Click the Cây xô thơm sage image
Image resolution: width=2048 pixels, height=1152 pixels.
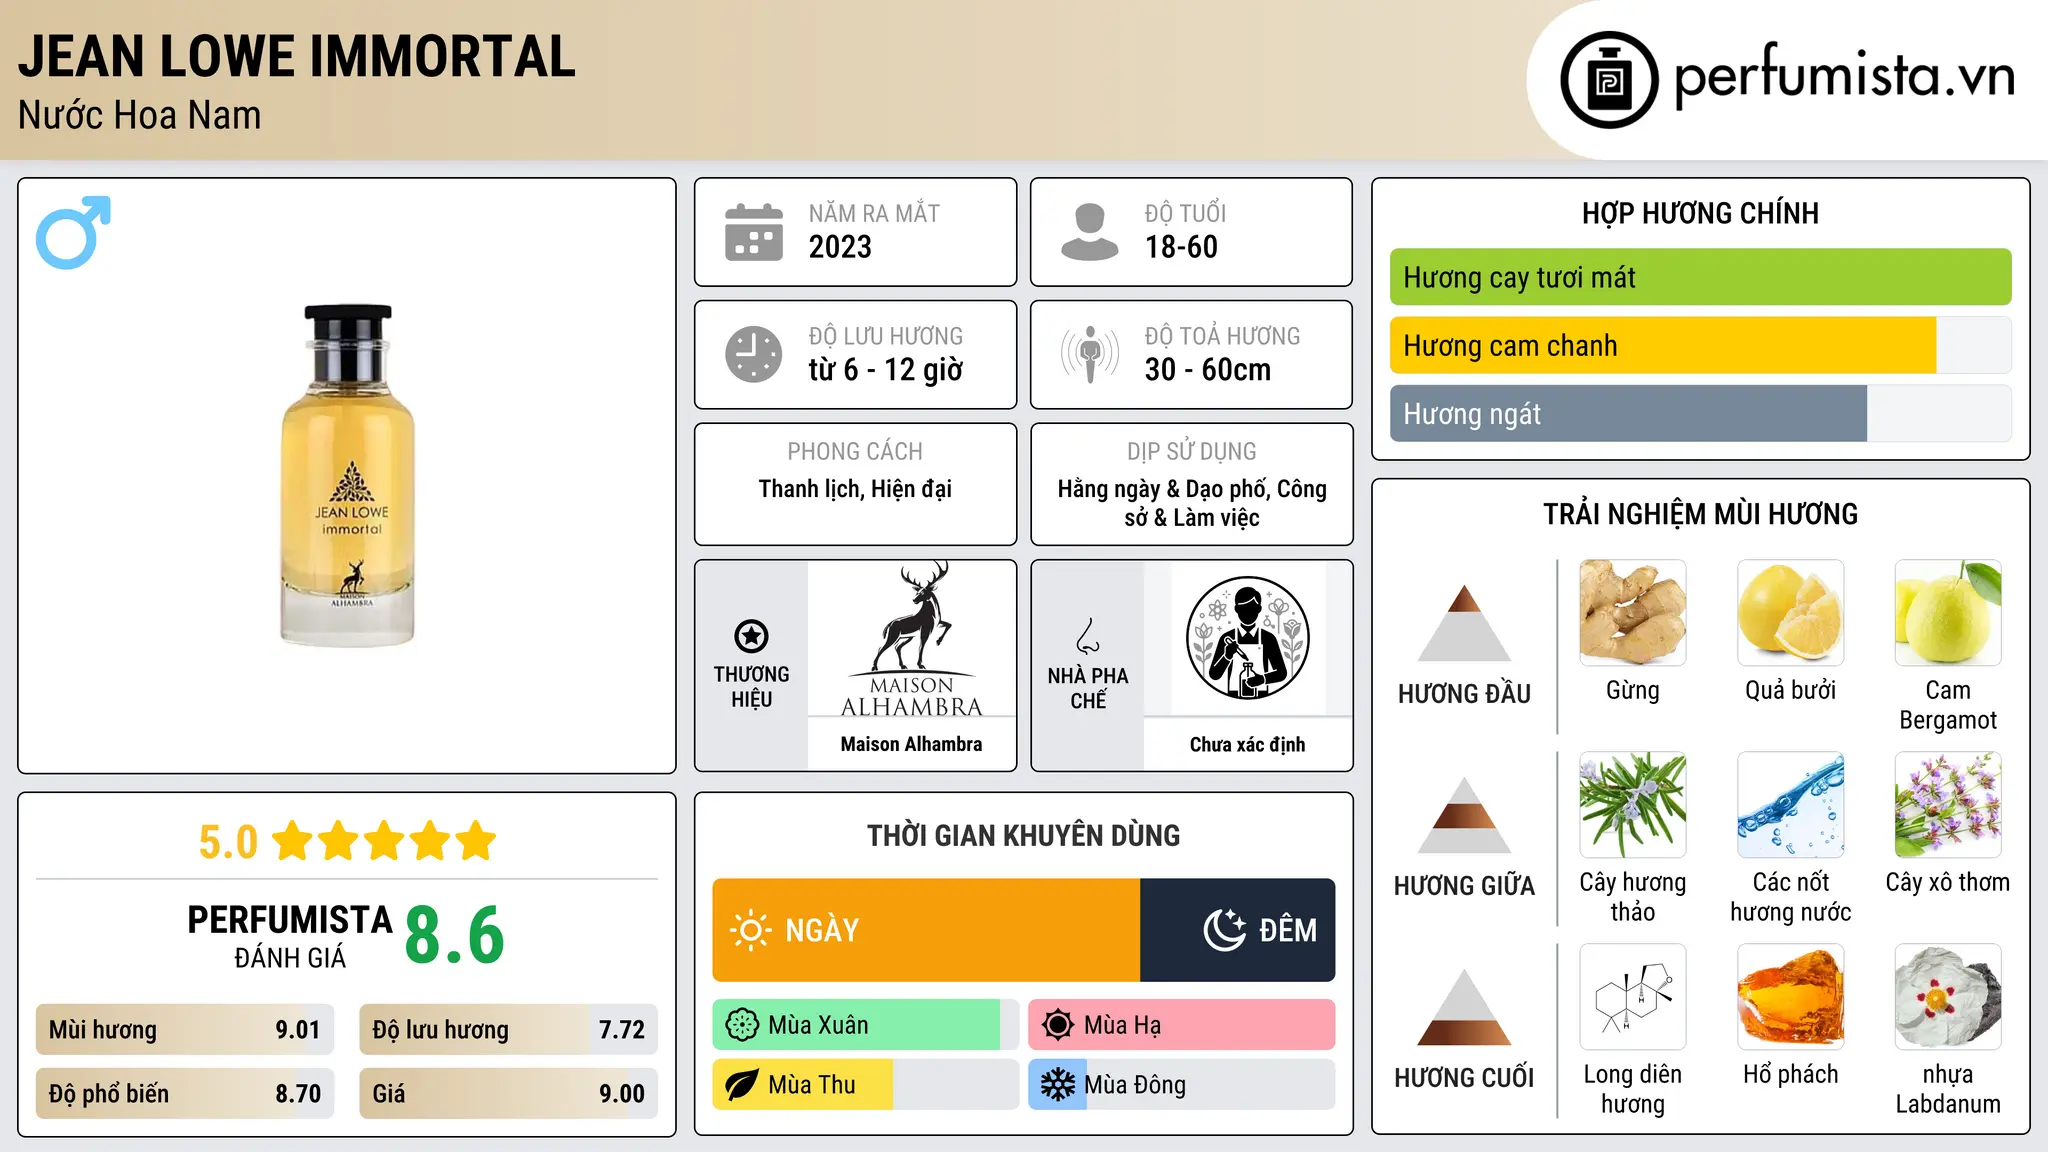(x=1948, y=805)
